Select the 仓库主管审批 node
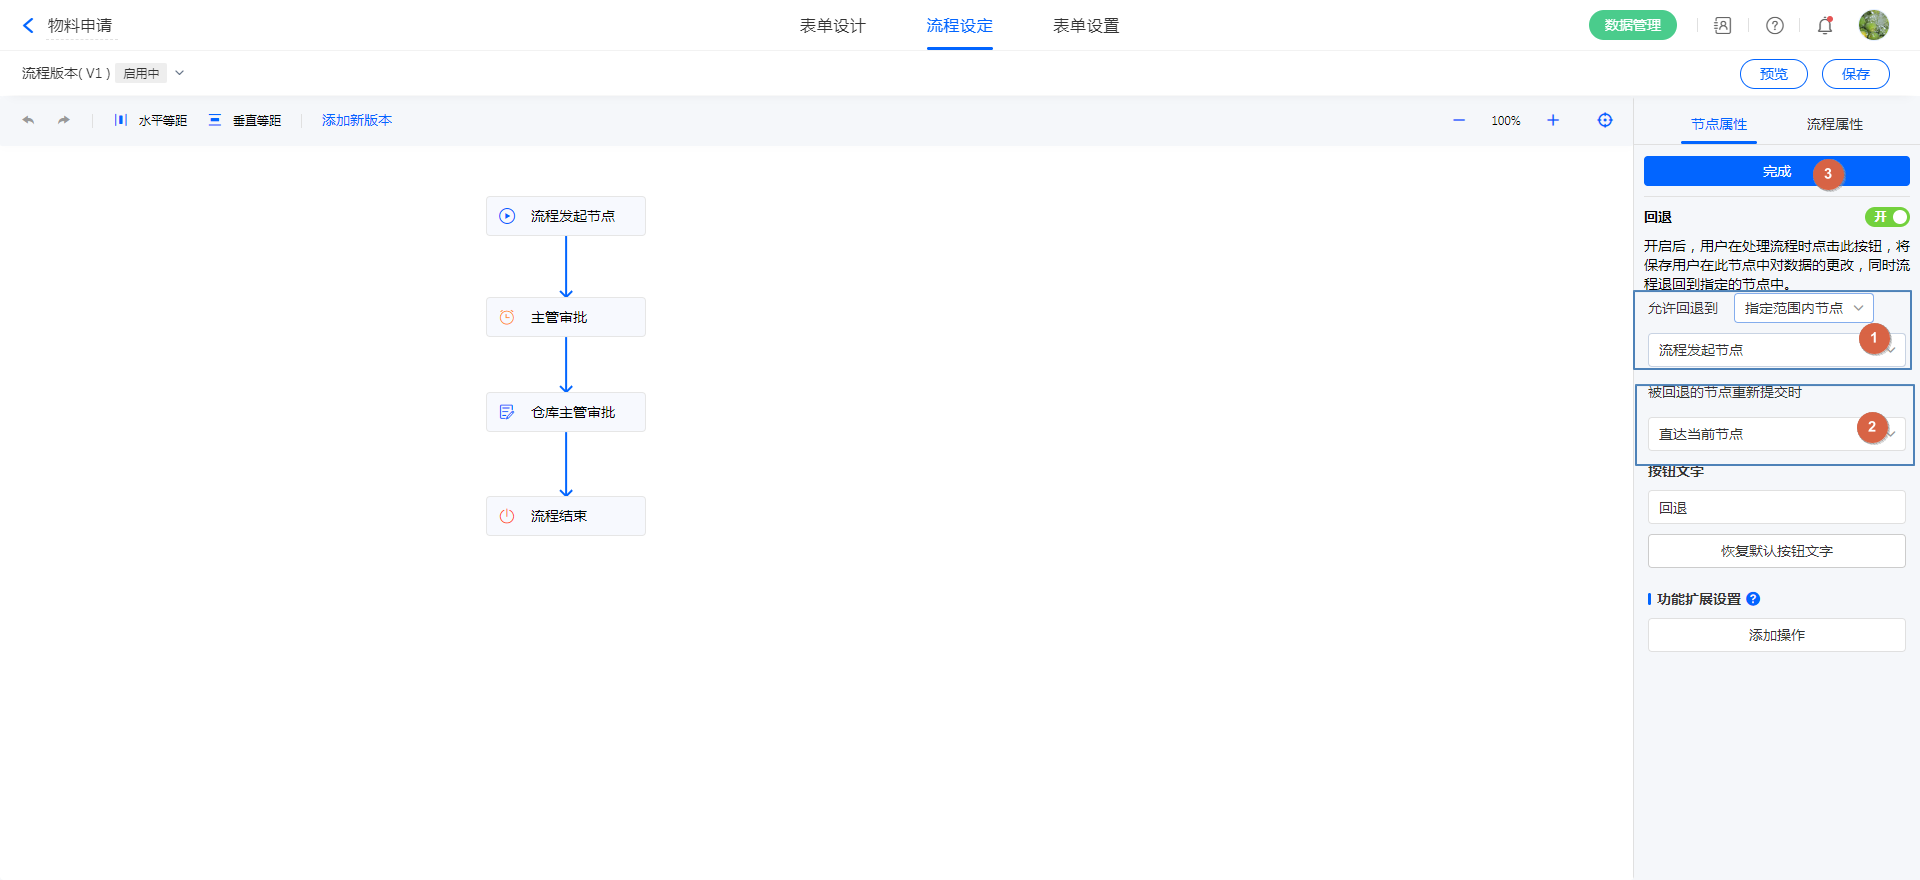 566,412
